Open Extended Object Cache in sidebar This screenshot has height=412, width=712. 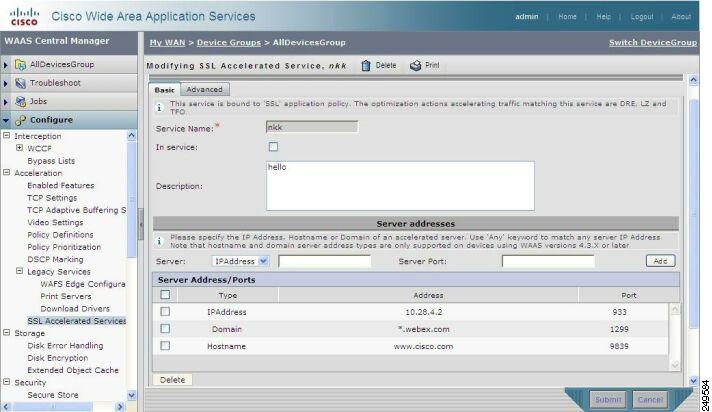(x=73, y=370)
